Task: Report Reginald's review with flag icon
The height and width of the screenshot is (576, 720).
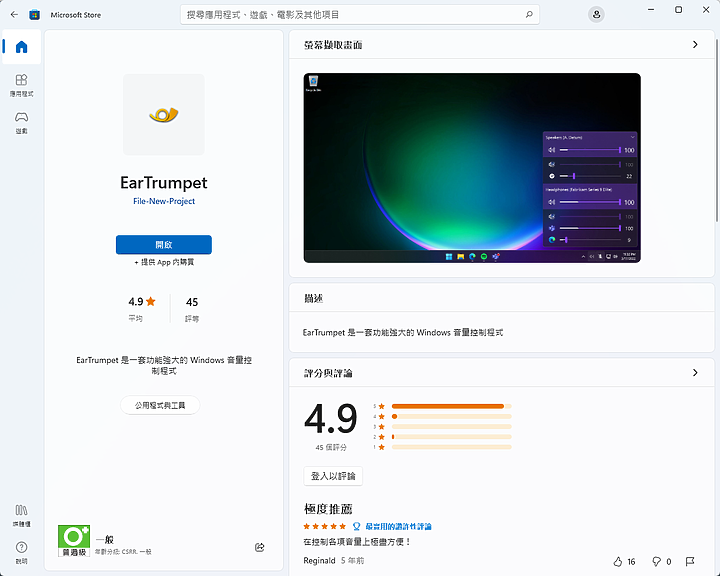Action: tap(690, 561)
